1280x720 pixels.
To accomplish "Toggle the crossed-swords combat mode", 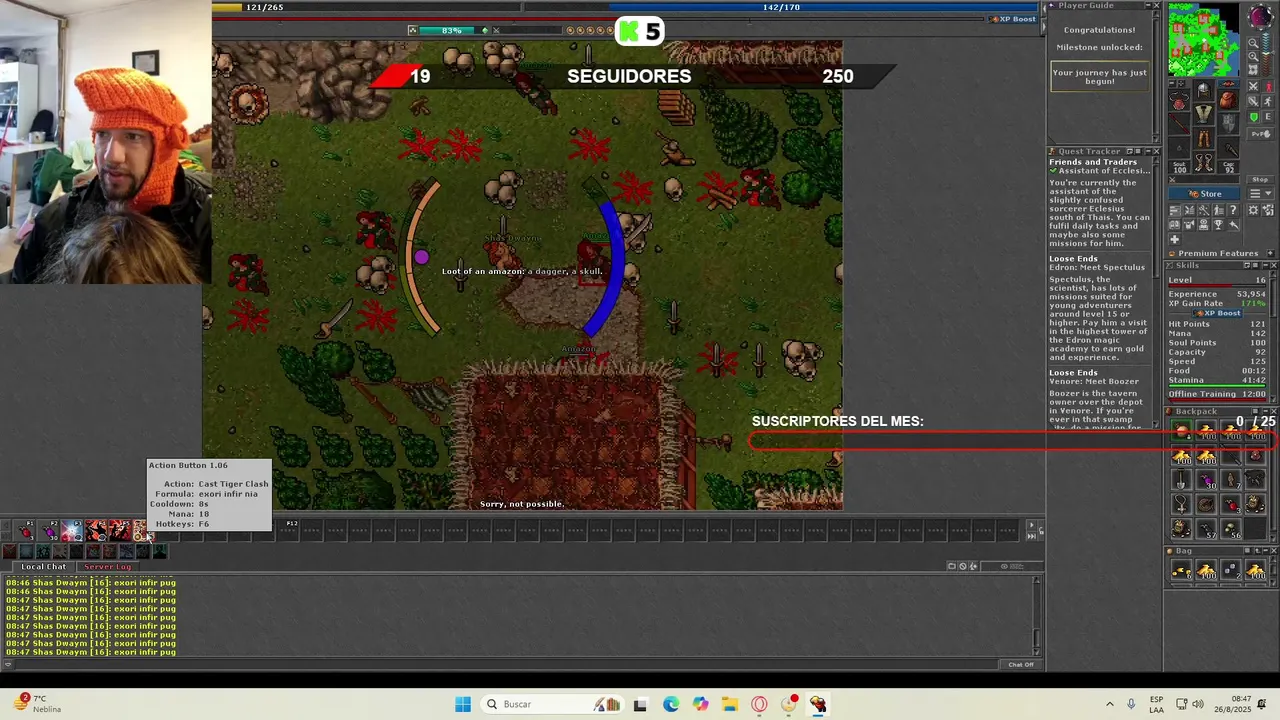I will (x=1253, y=86).
